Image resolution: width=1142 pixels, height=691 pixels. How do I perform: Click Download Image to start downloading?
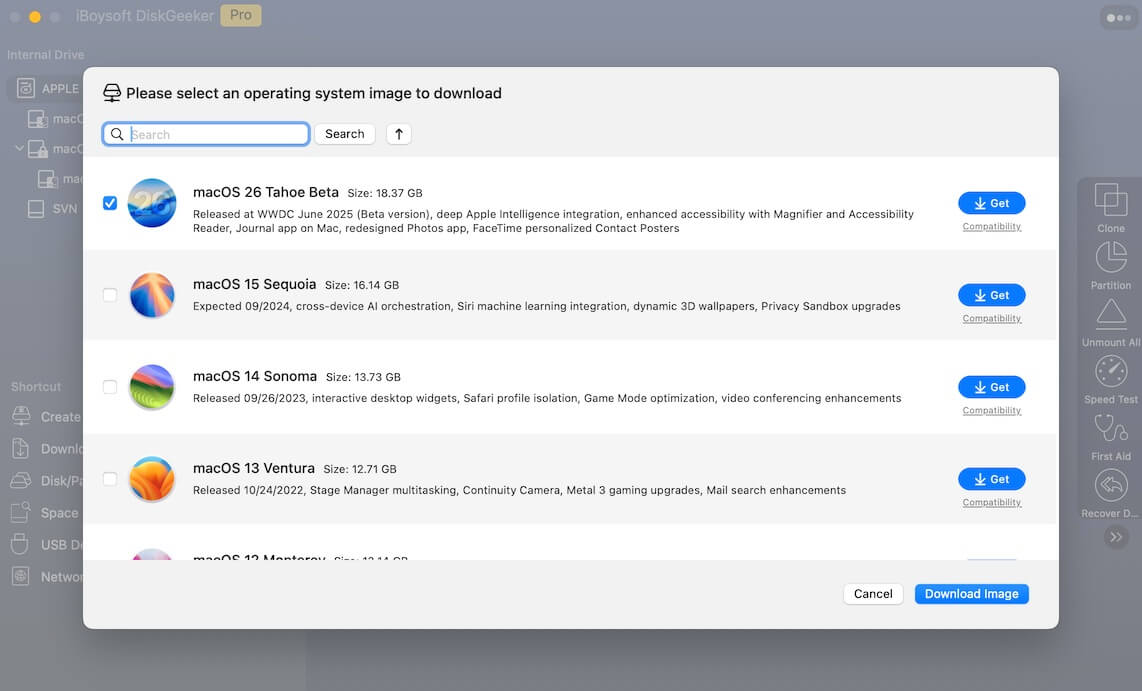pyautogui.click(x=971, y=593)
